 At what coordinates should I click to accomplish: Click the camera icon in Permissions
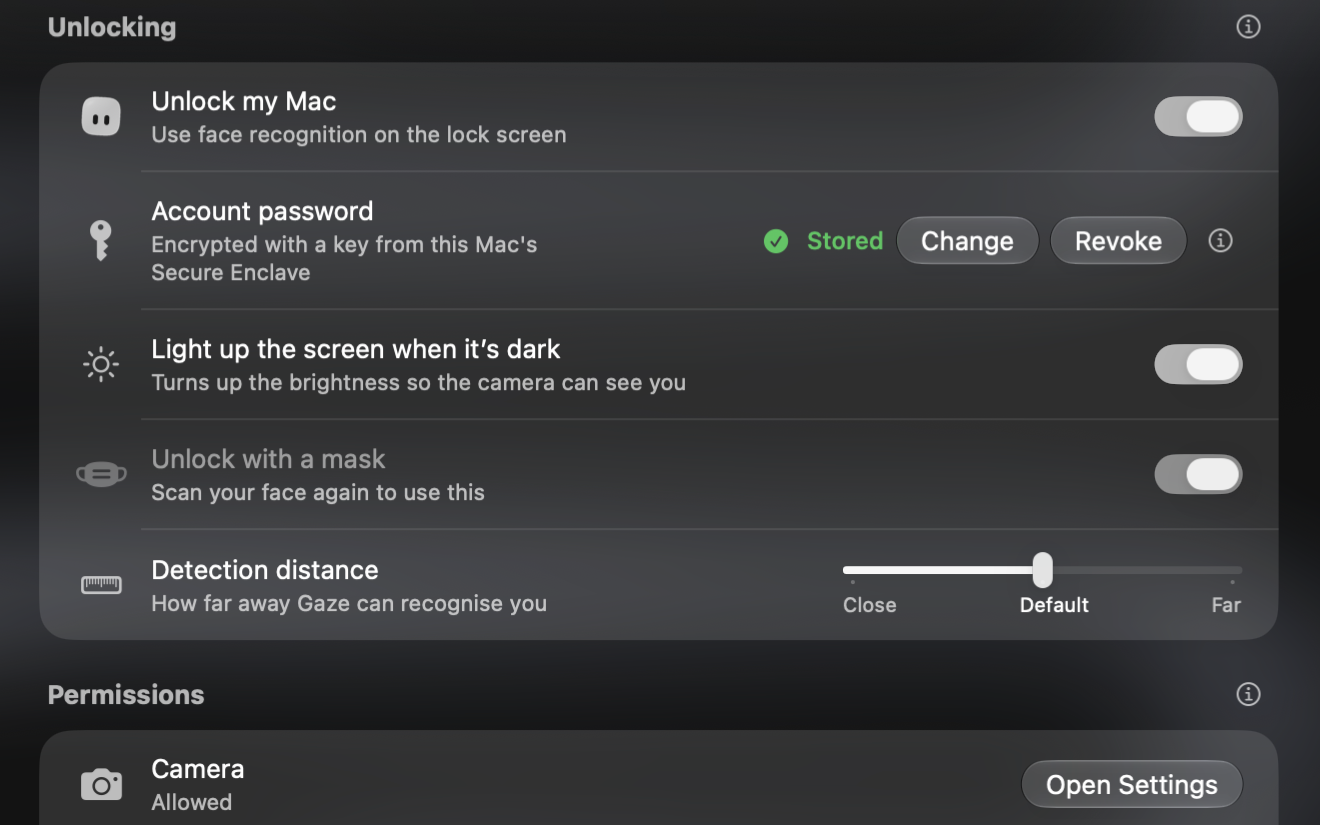click(101, 785)
